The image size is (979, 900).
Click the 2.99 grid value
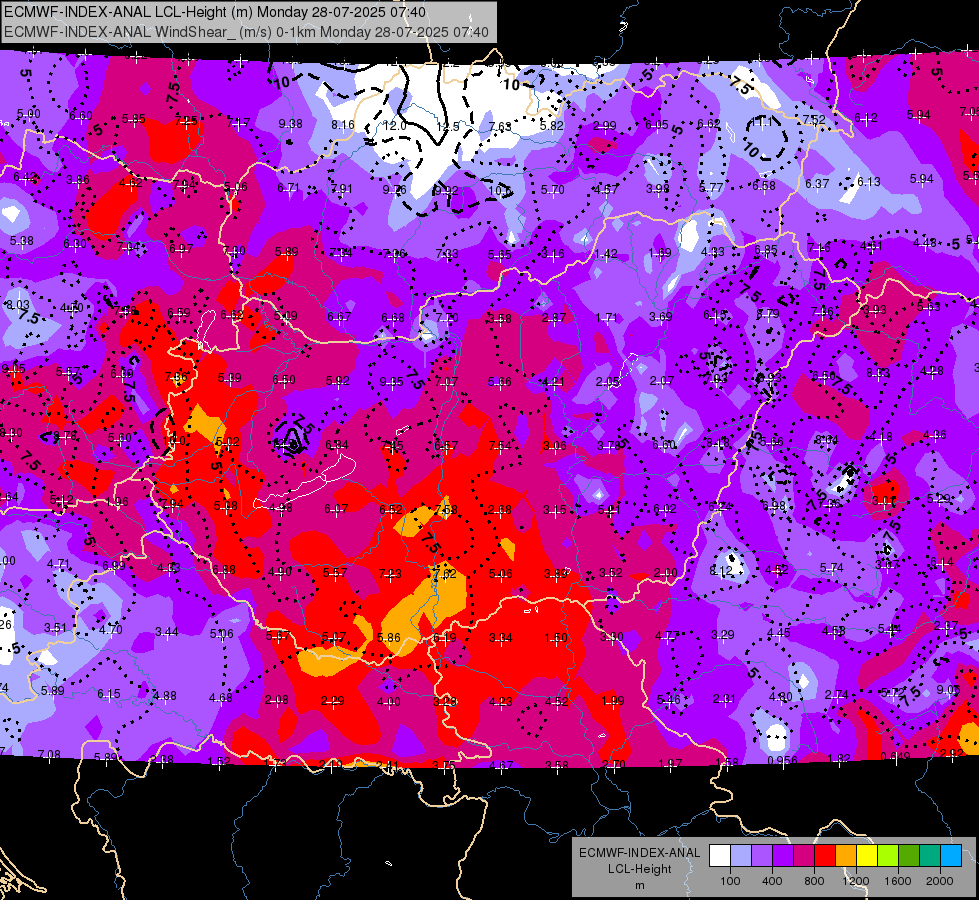pyautogui.click(x=604, y=126)
